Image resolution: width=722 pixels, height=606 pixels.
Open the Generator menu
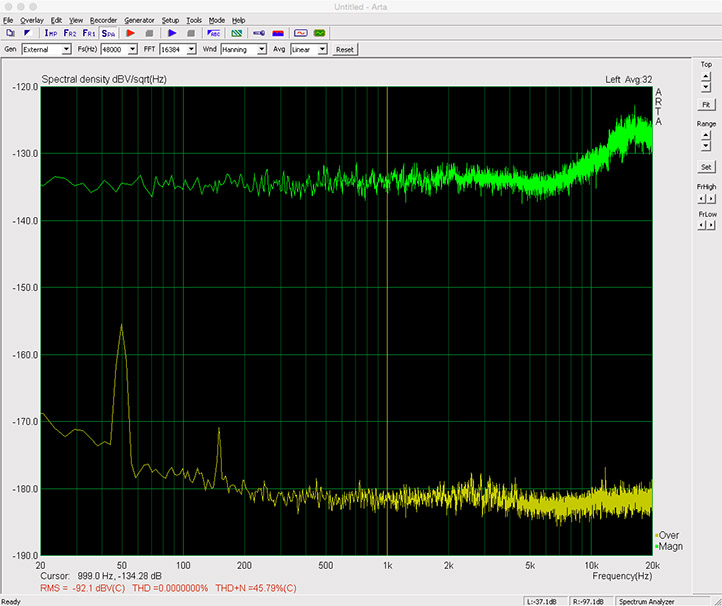pos(140,20)
